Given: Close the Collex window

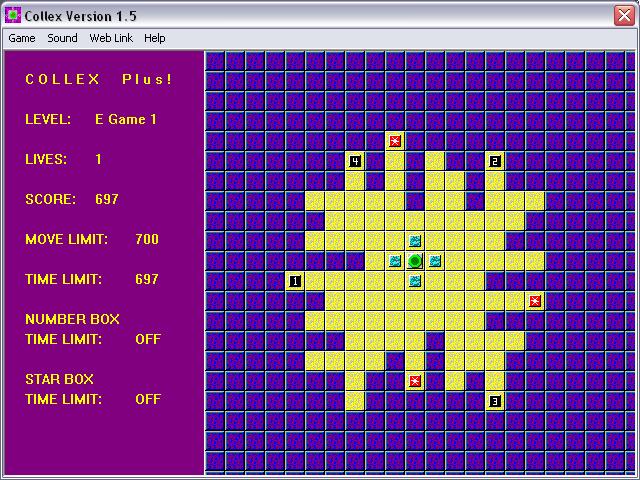Looking at the screenshot, I should [x=624, y=16].
